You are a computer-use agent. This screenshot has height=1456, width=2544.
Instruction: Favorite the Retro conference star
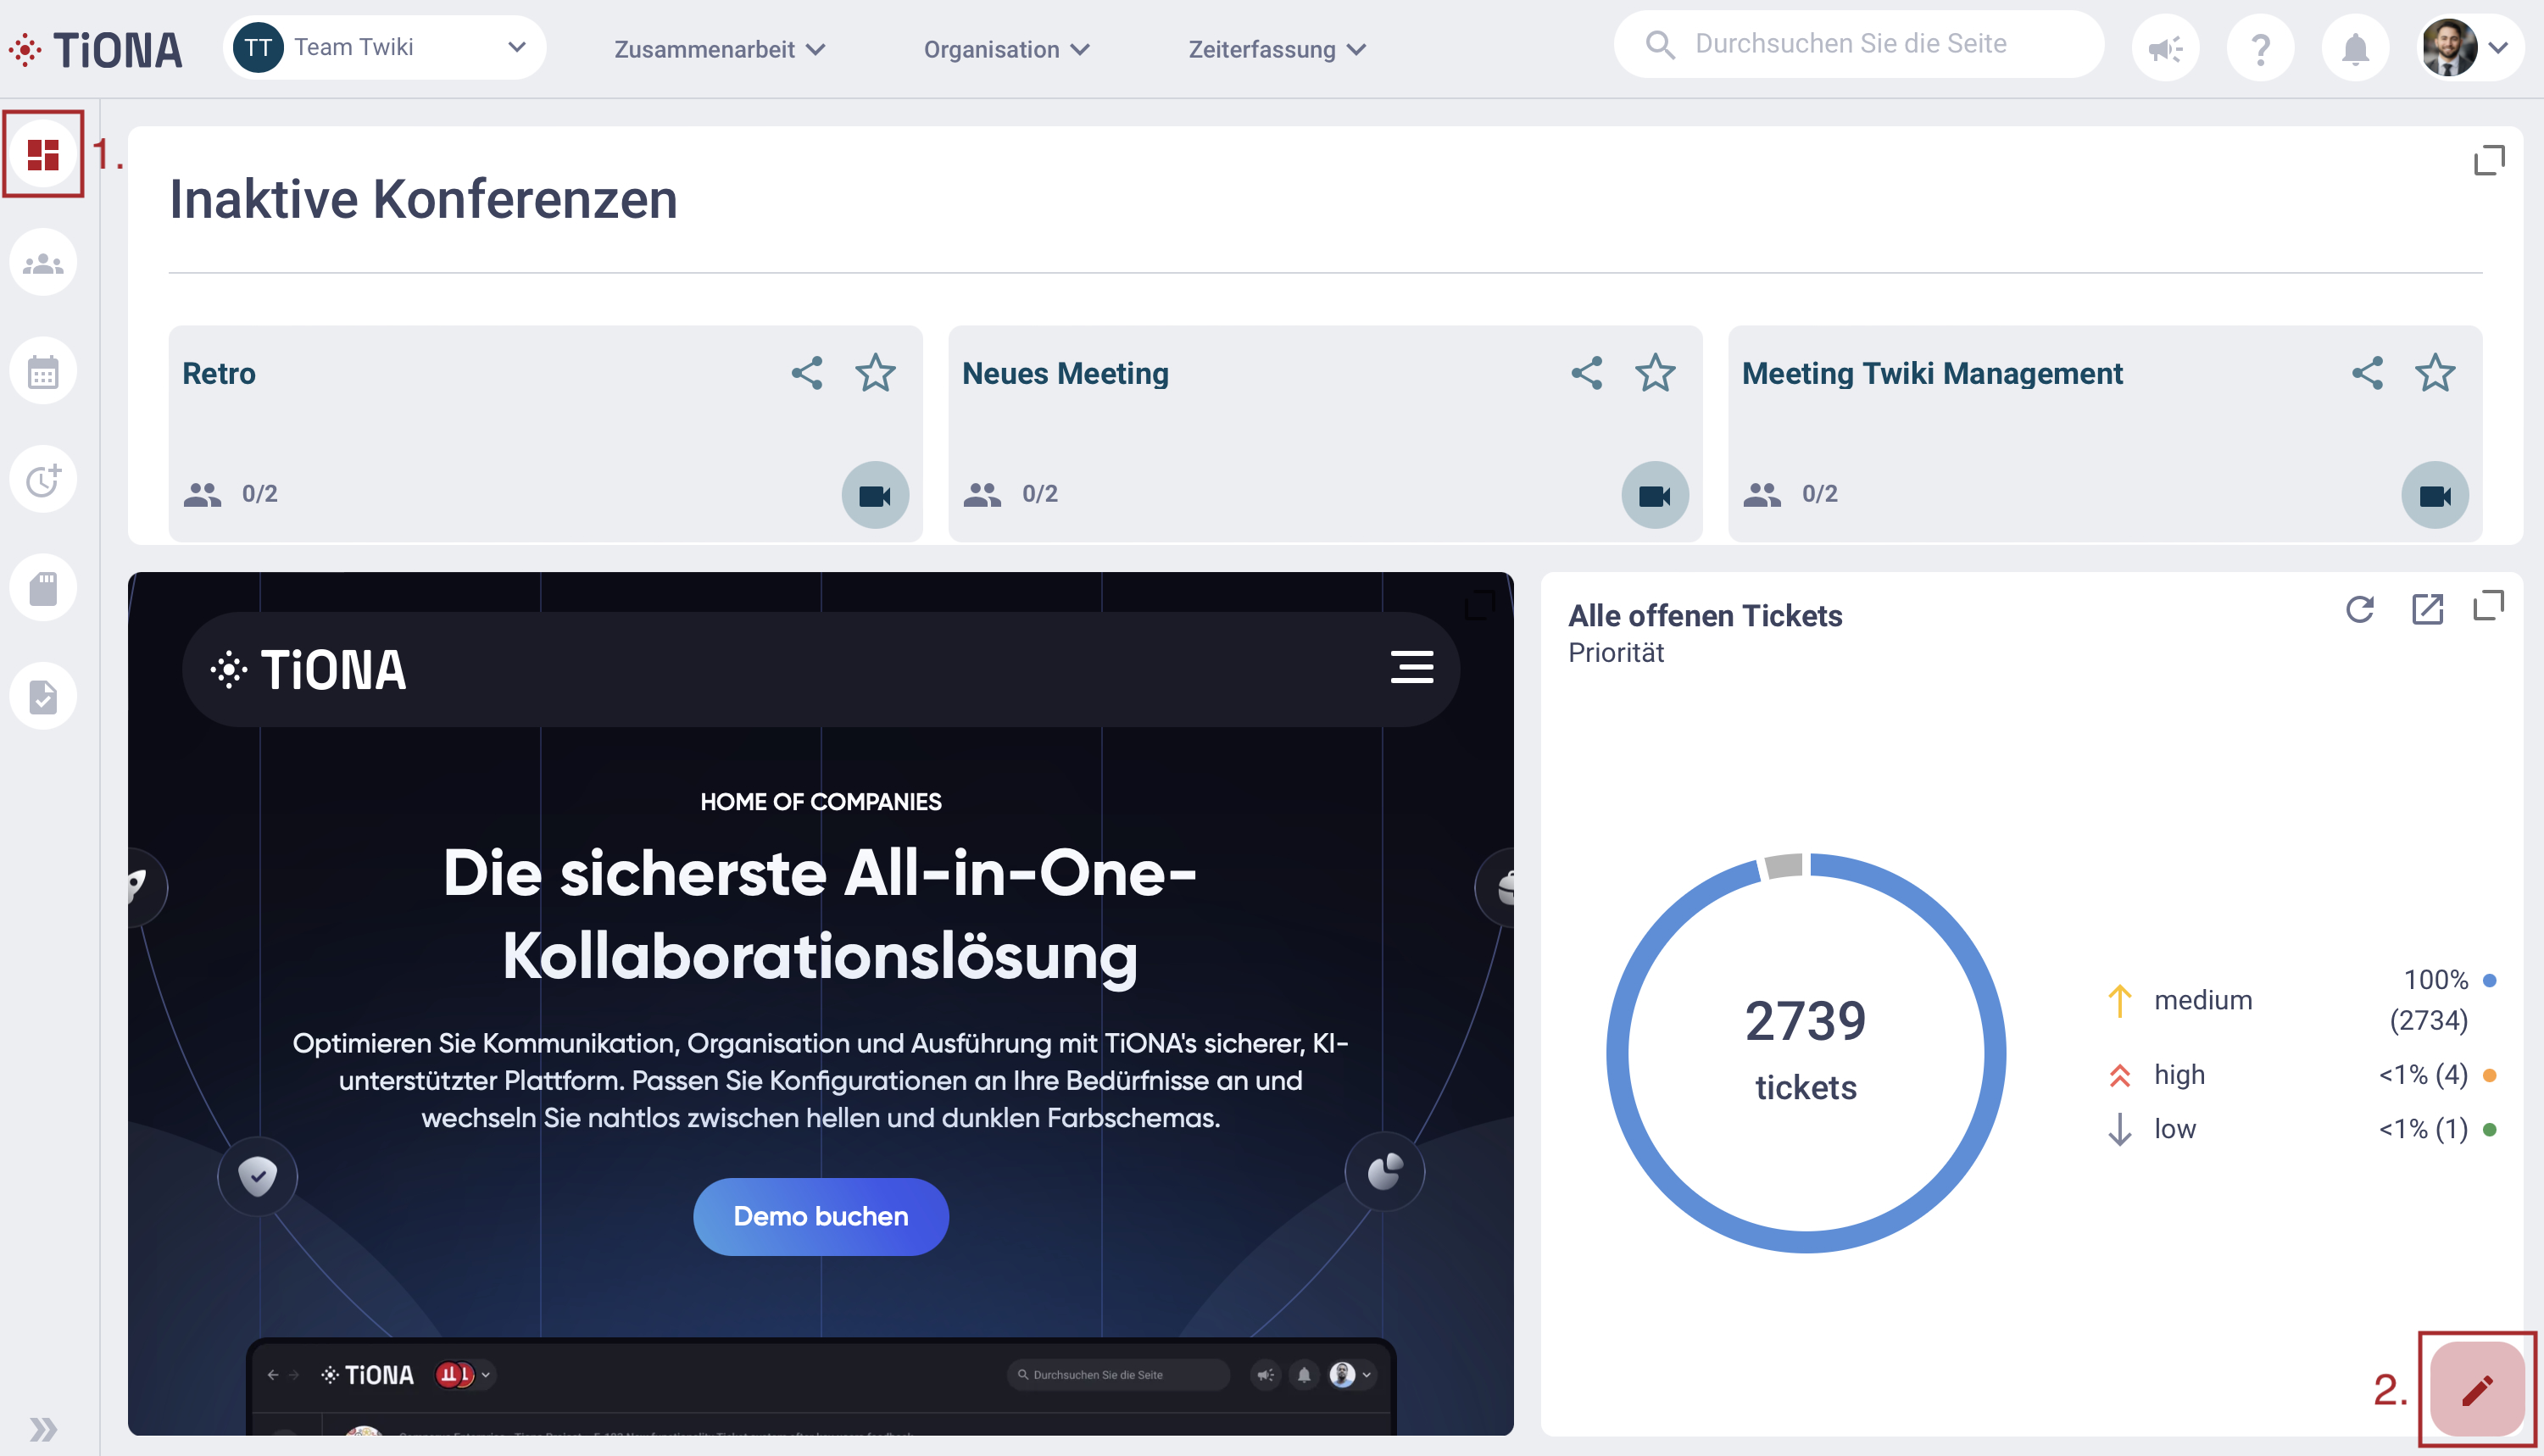[875, 373]
